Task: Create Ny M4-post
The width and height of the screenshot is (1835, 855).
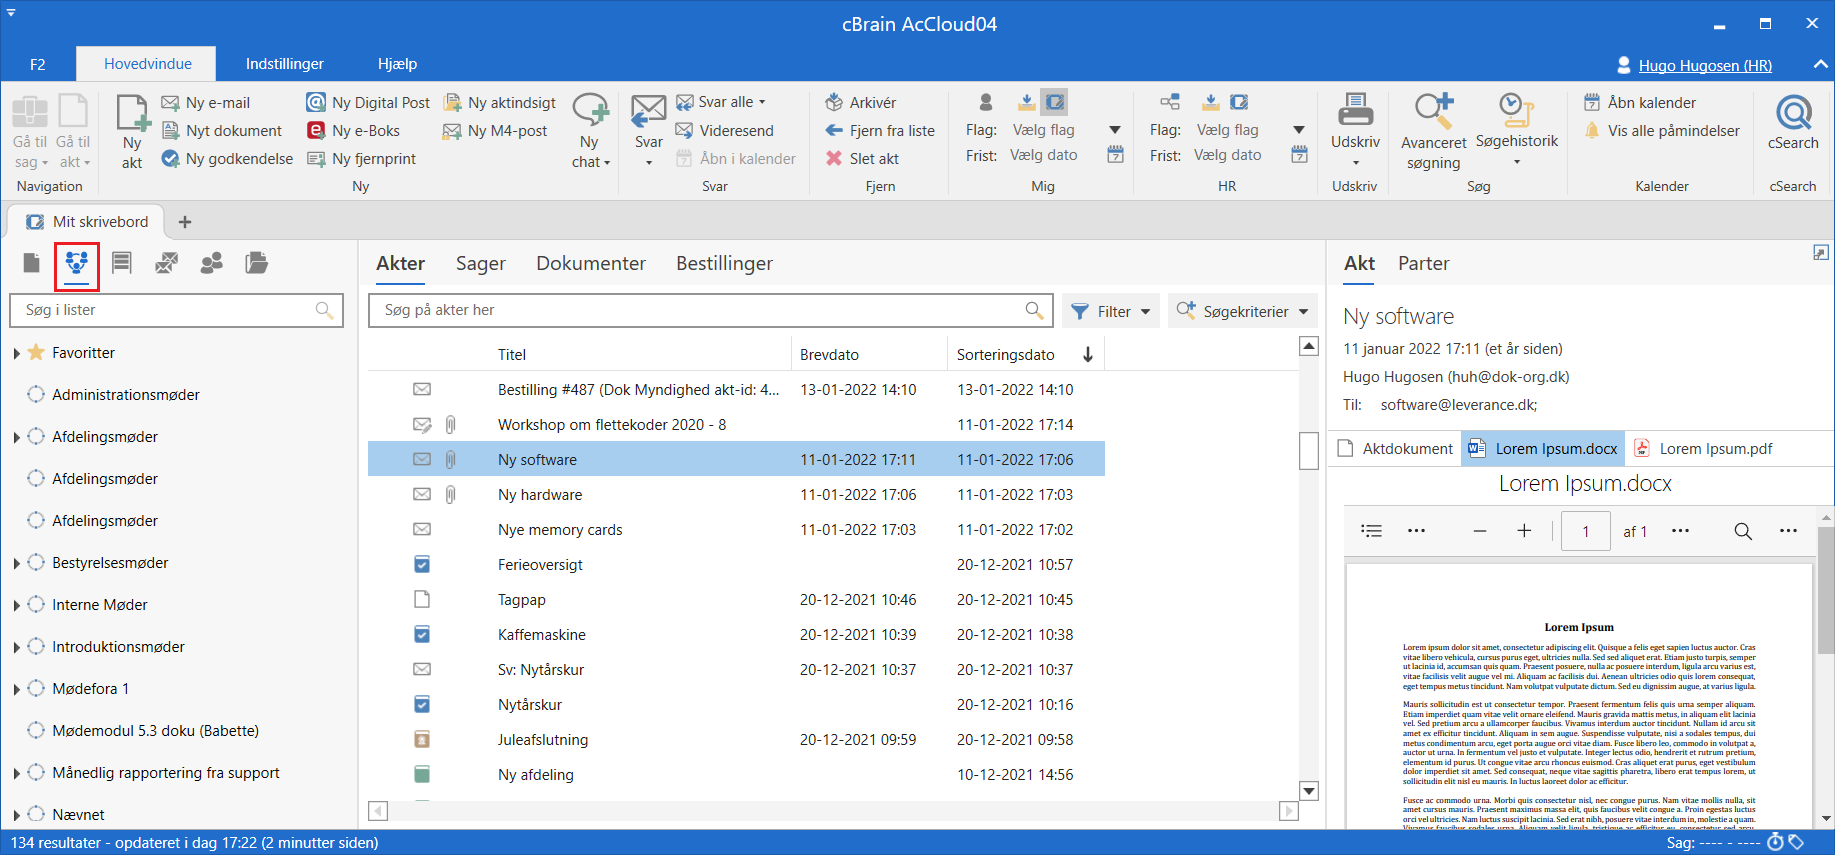Action: (495, 130)
